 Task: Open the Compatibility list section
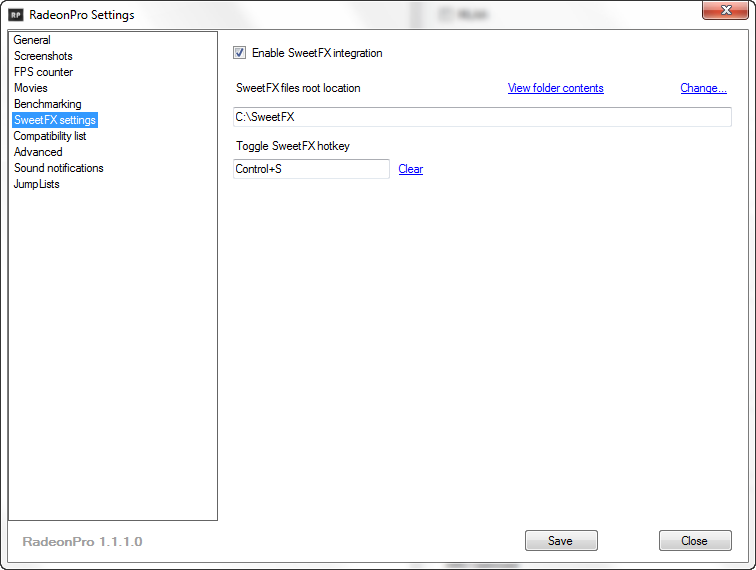(50, 136)
